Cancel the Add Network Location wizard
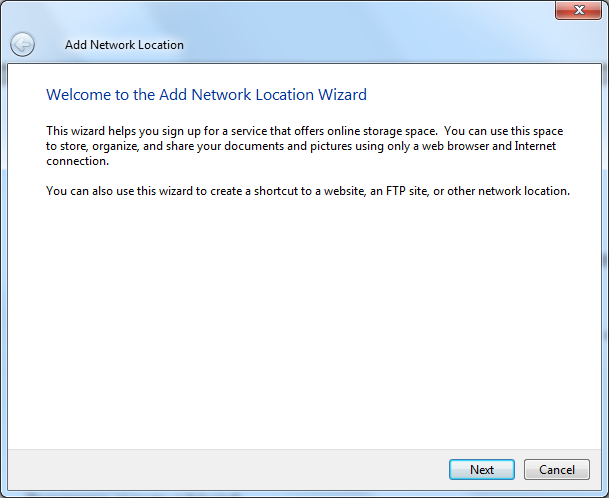Screen dimensions: 609x498 557,470
